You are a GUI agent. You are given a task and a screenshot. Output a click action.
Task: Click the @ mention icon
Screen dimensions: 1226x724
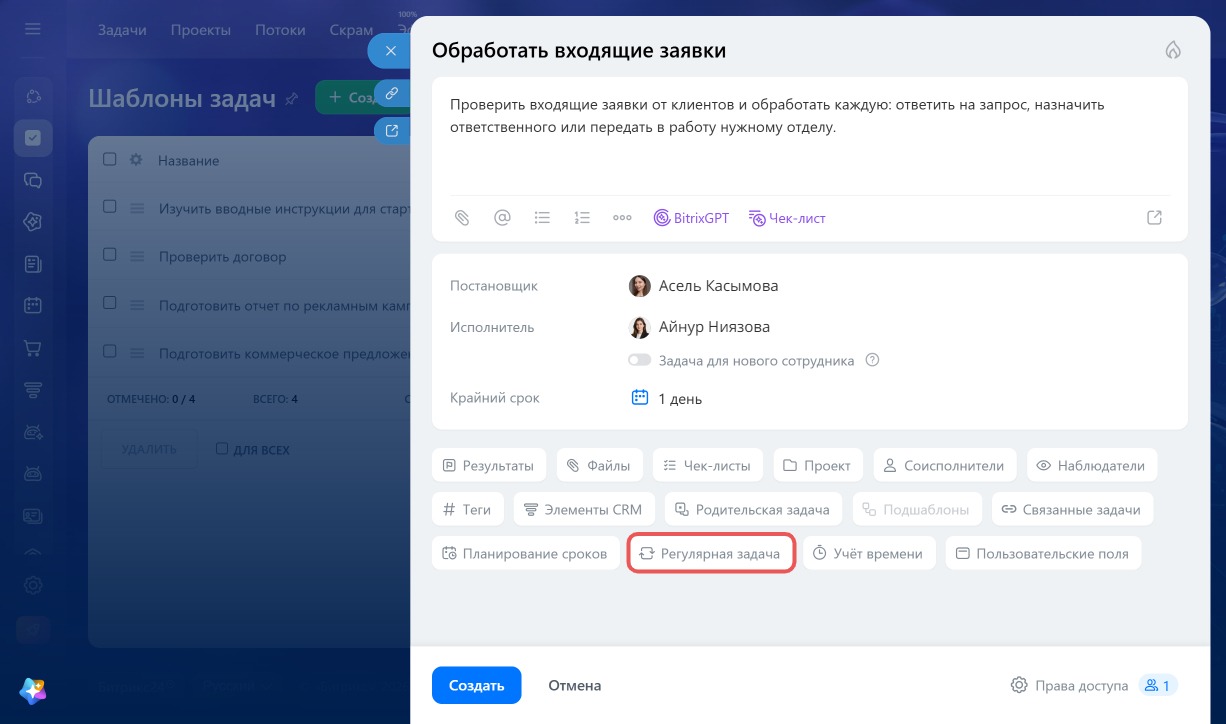pyautogui.click(x=502, y=217)
